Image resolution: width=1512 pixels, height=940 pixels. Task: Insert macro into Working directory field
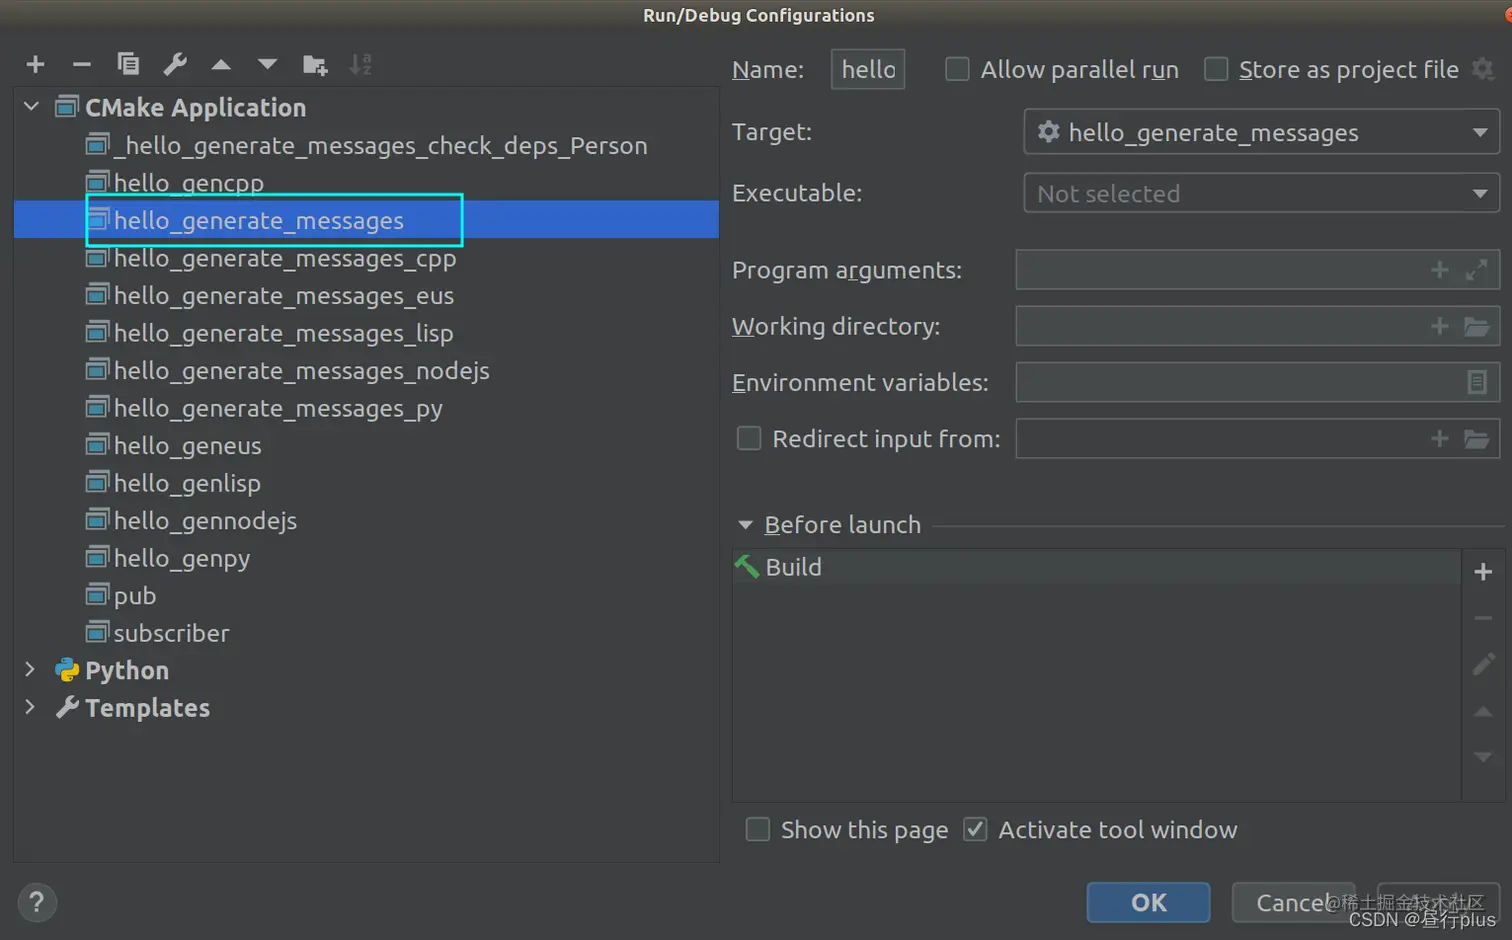tap(1440, 327)
